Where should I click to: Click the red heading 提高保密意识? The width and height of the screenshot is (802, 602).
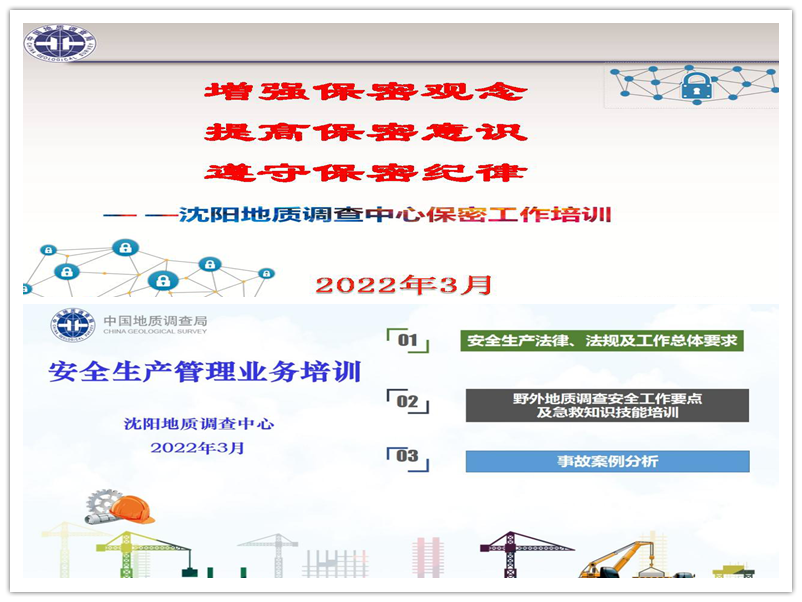[x=366, y=132]
